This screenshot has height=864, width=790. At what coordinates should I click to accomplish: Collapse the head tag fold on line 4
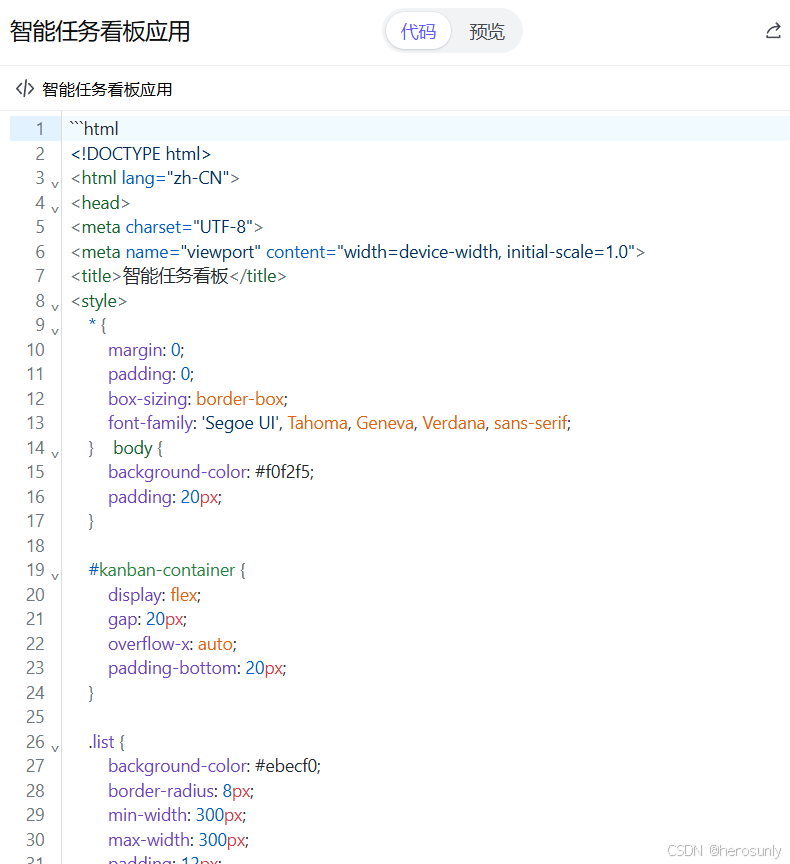[55, 209]
